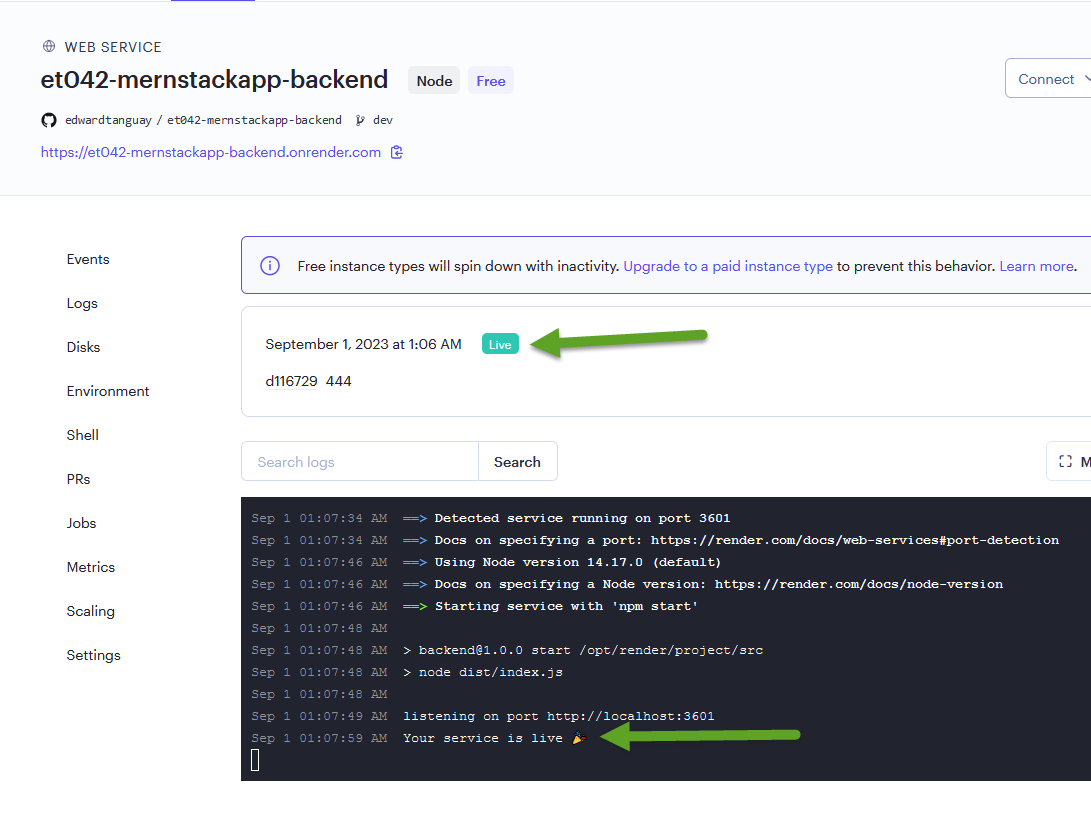Open the Logs section
The image size is (1091, 814).
pyautogui.click(x=82, y=303)
